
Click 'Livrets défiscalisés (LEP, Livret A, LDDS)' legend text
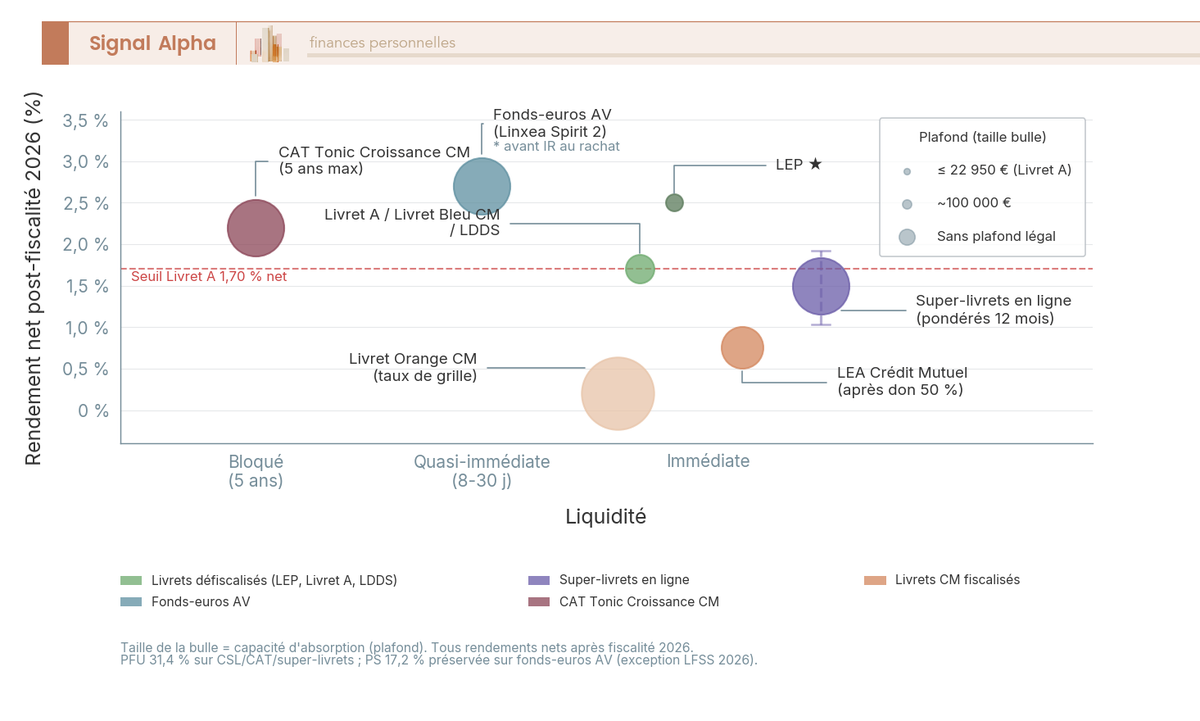[x=275, y=580]
